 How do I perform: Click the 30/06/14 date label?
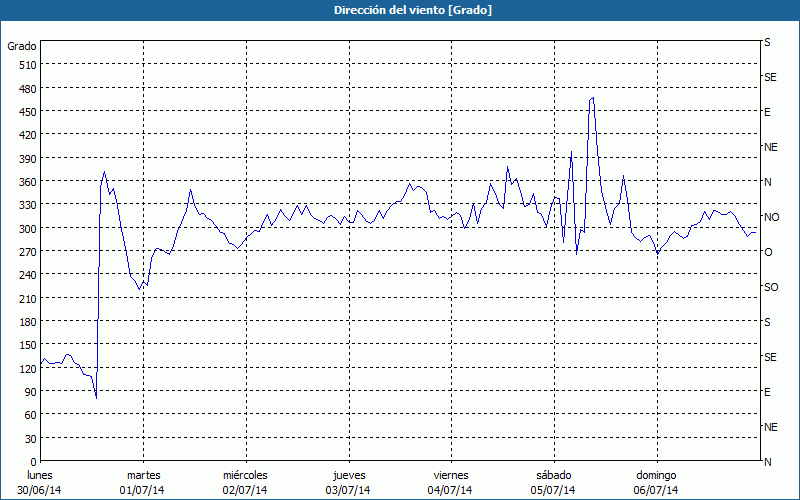pos(40,490)
